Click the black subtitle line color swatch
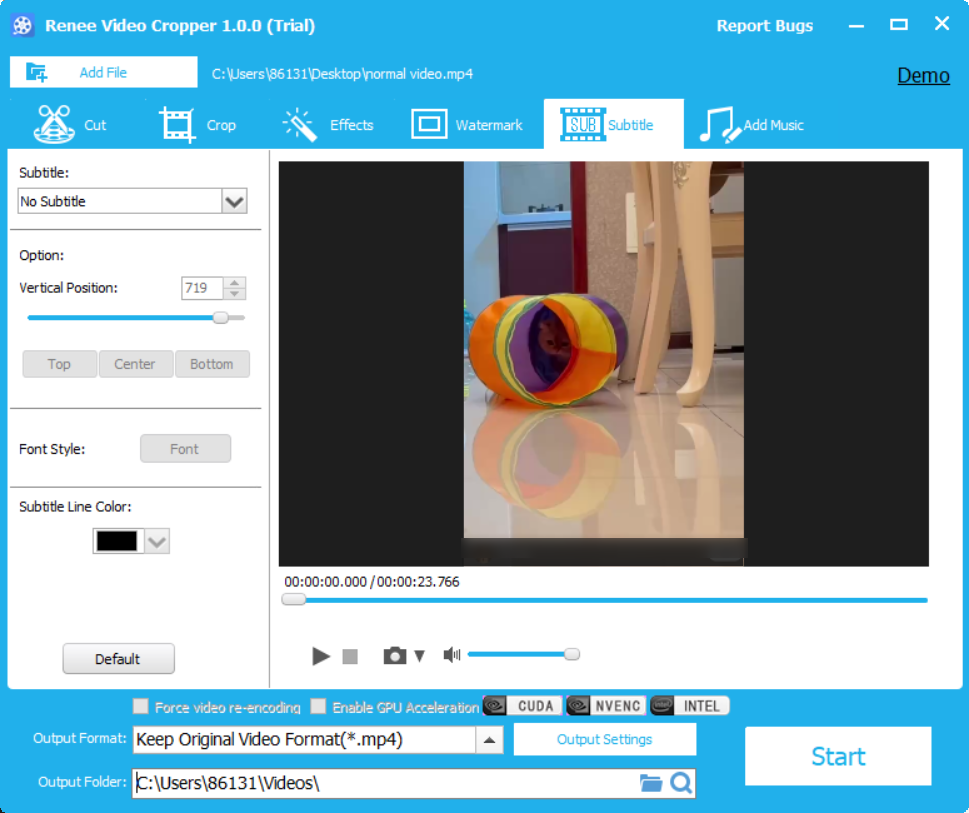969x813 pixels. click(x=116, y=542)
